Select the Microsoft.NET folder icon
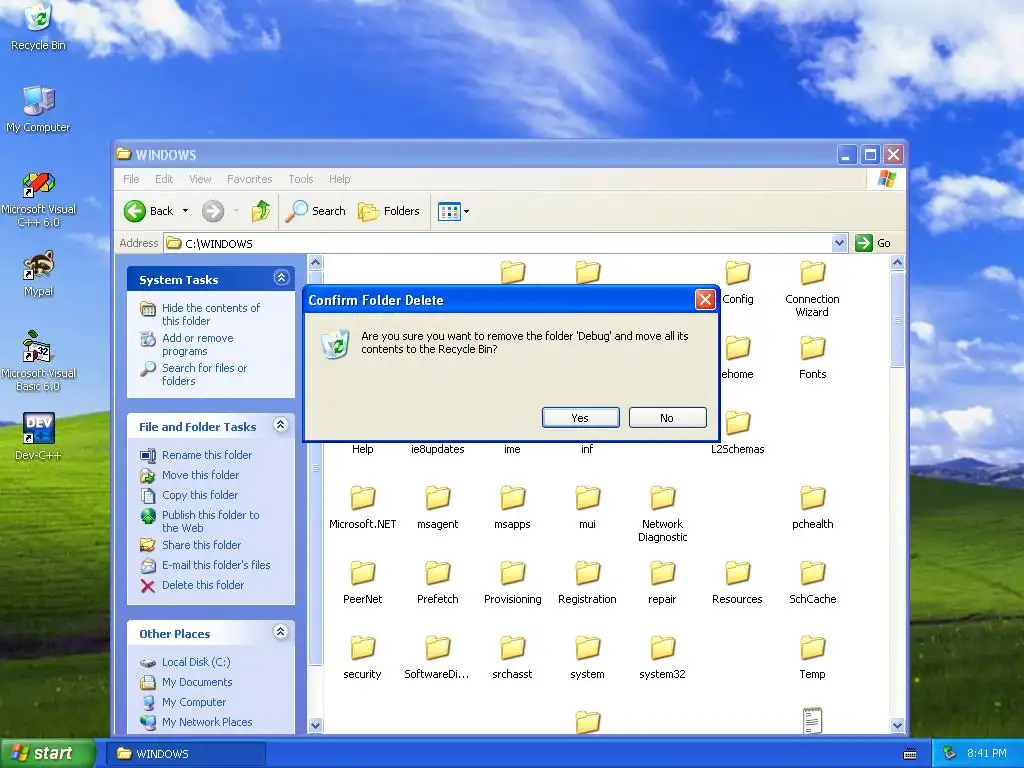The width and height of the screenshot is (1024, 768). (x=362, y=498)
